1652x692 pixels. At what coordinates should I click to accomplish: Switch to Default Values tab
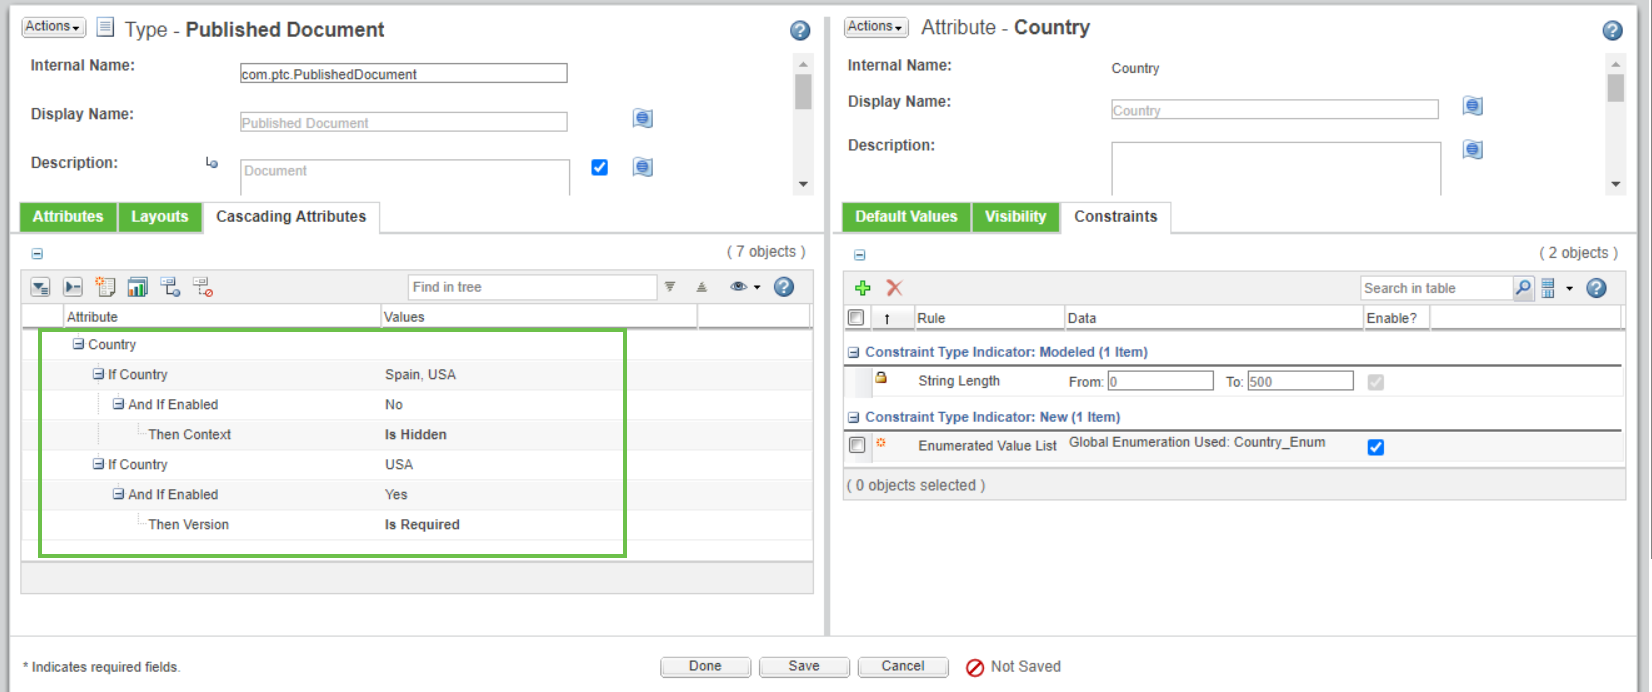click(906, 217)
